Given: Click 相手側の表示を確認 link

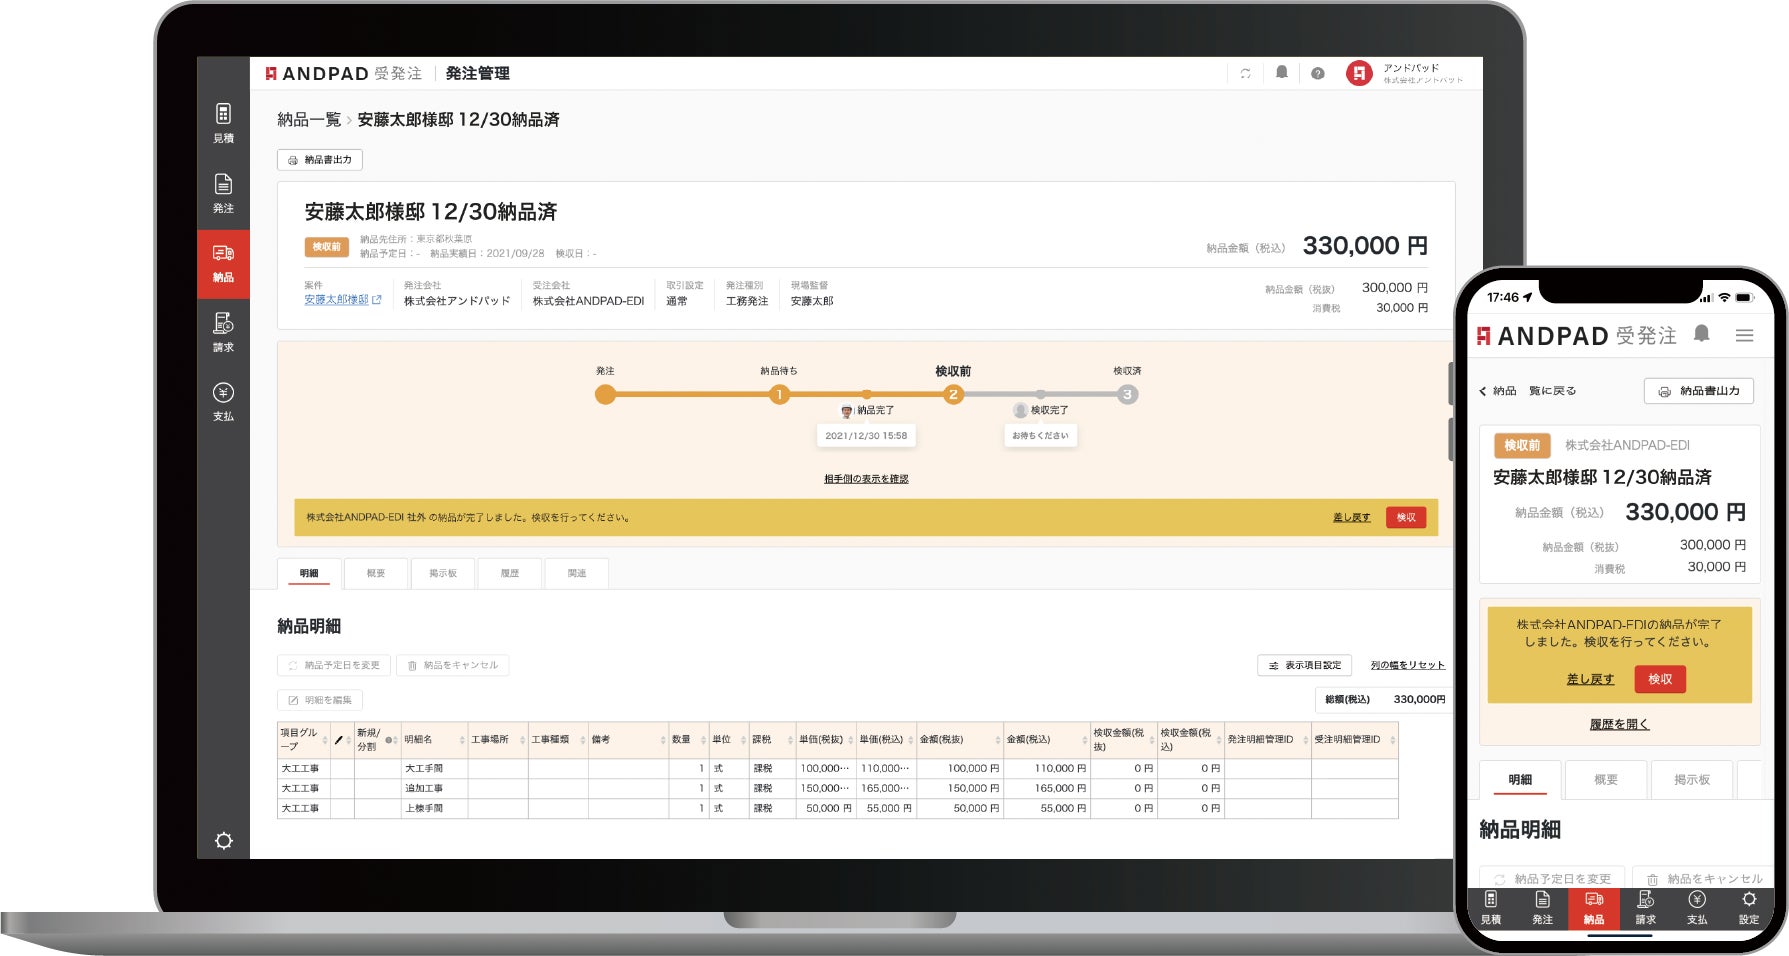Looking at the screenshot, I should tap(866, 479).
